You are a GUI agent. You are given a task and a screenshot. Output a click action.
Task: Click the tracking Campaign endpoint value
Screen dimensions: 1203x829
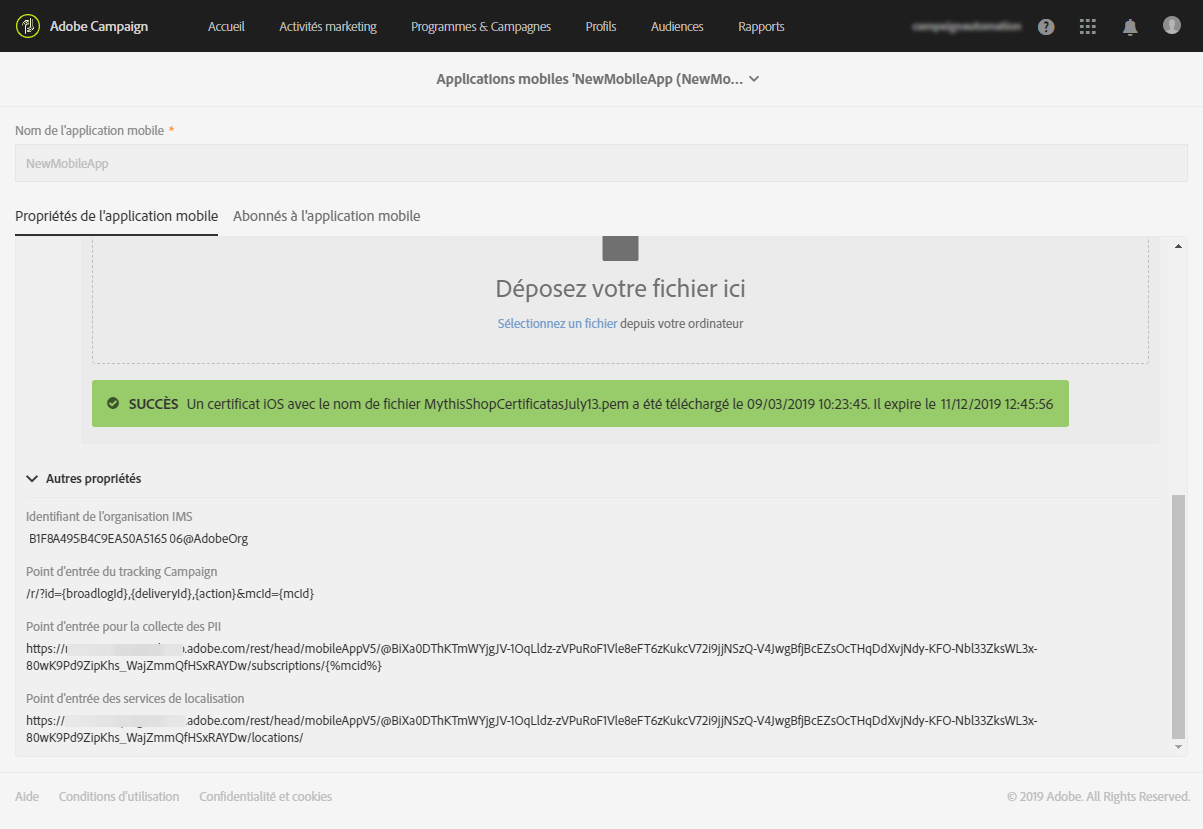170,593
